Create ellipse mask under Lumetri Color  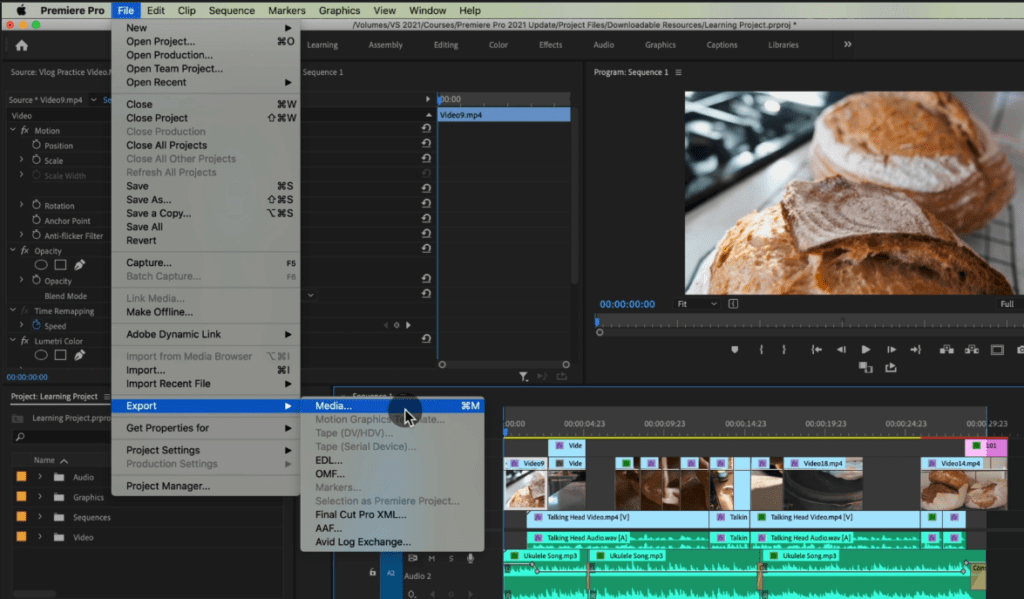coord(41,355)
